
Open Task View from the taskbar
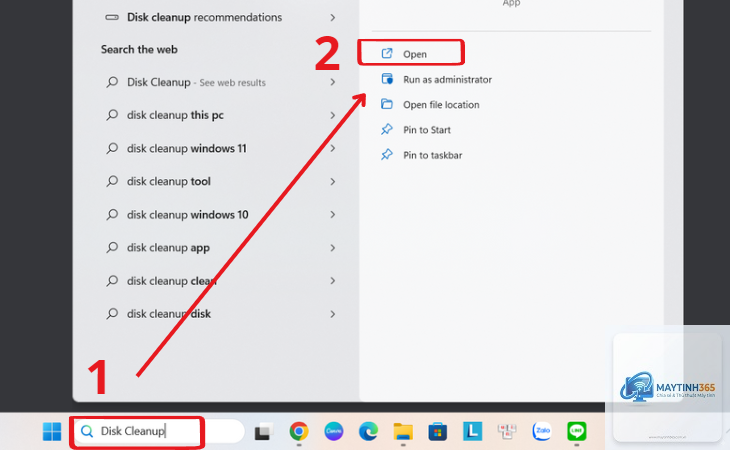264,432
